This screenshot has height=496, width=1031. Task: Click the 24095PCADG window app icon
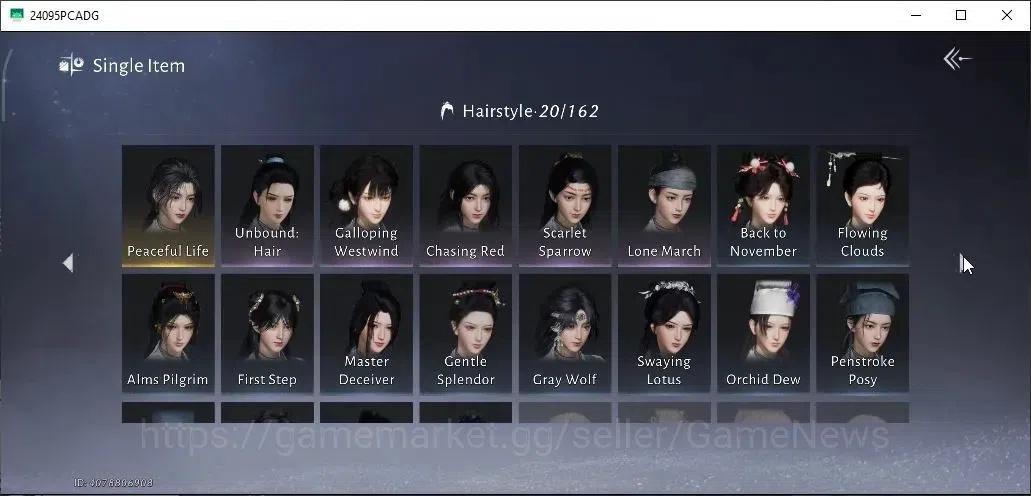[x=17, y=15]
